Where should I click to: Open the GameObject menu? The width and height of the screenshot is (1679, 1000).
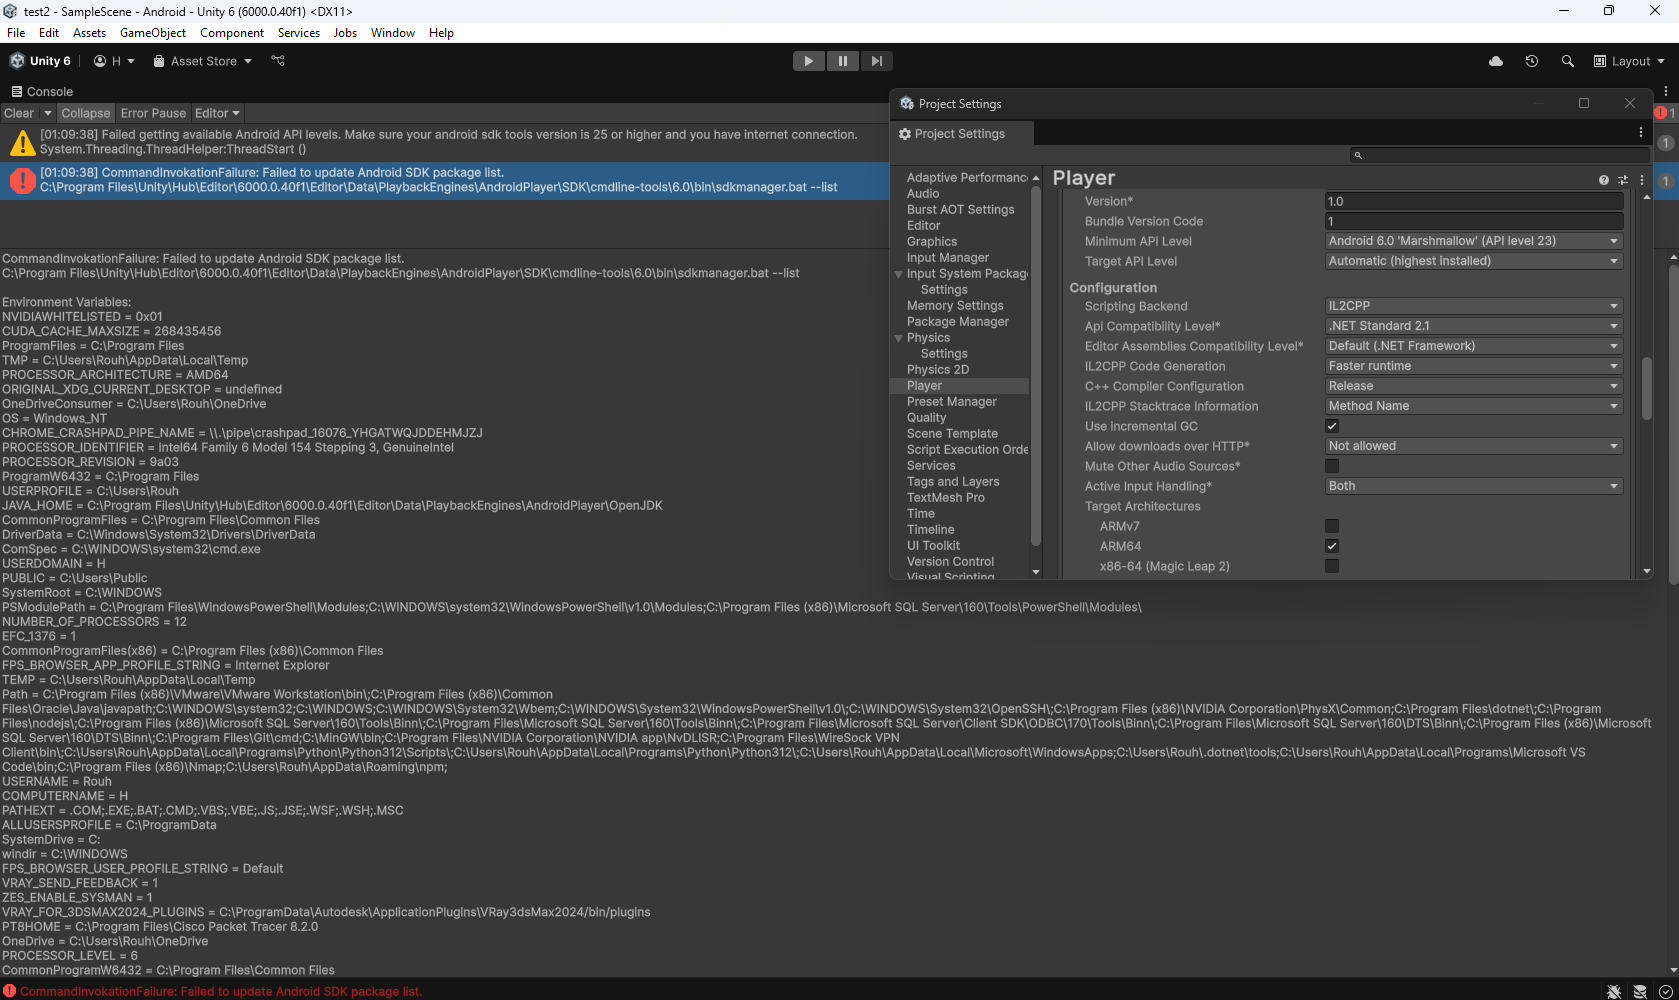coord(153,33)
